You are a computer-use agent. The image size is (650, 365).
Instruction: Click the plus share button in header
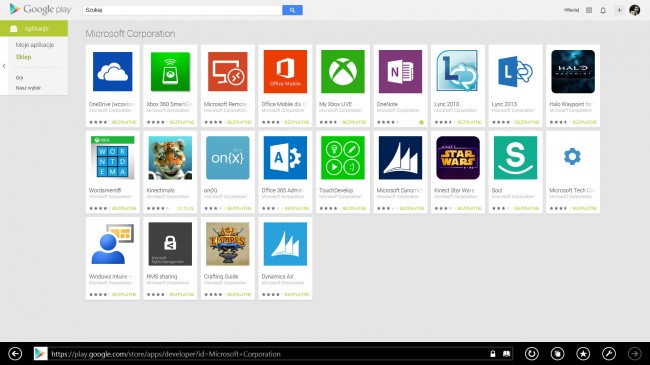coord(619,10)
